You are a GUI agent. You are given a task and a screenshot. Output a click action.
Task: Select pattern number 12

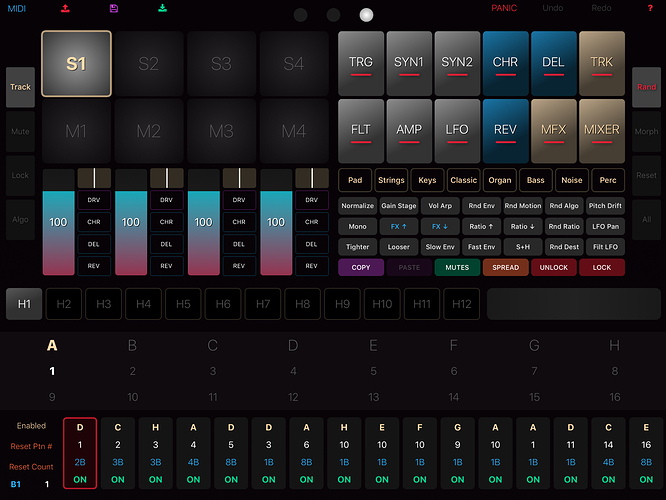coord(293,397)
